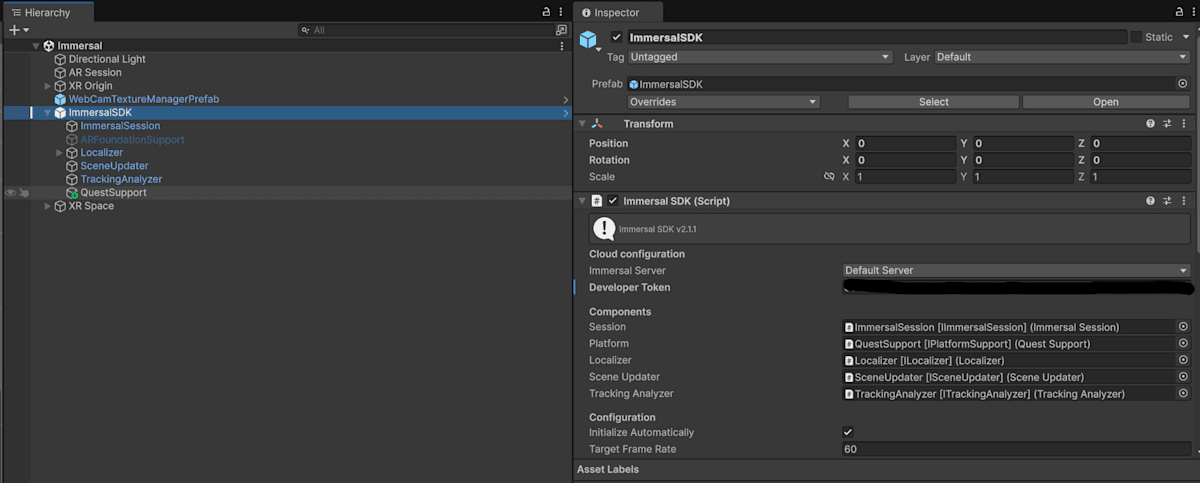Screen dimensions: 1200x483
Task: Toggle QuestSupport visibility eye icon
Action: [x=10, y=193]
